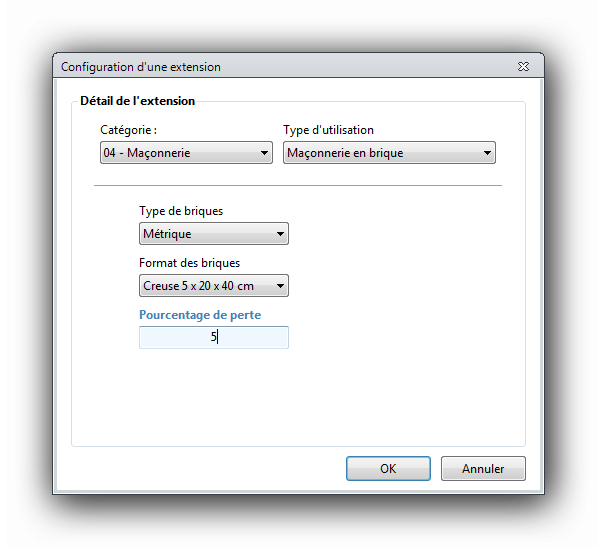The width and height of the screenshot is (597, 547).
Task: Click the blue Pourcentage de perte label
Action: (x=200, y=315)
